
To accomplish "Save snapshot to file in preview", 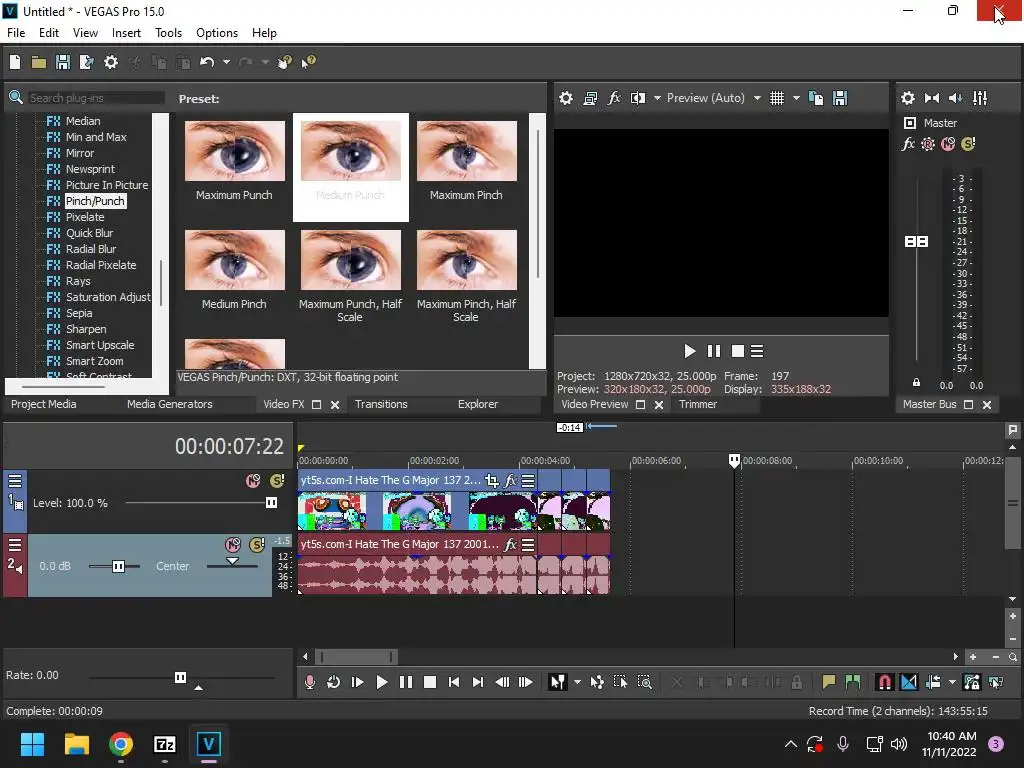I will (840, 98).
